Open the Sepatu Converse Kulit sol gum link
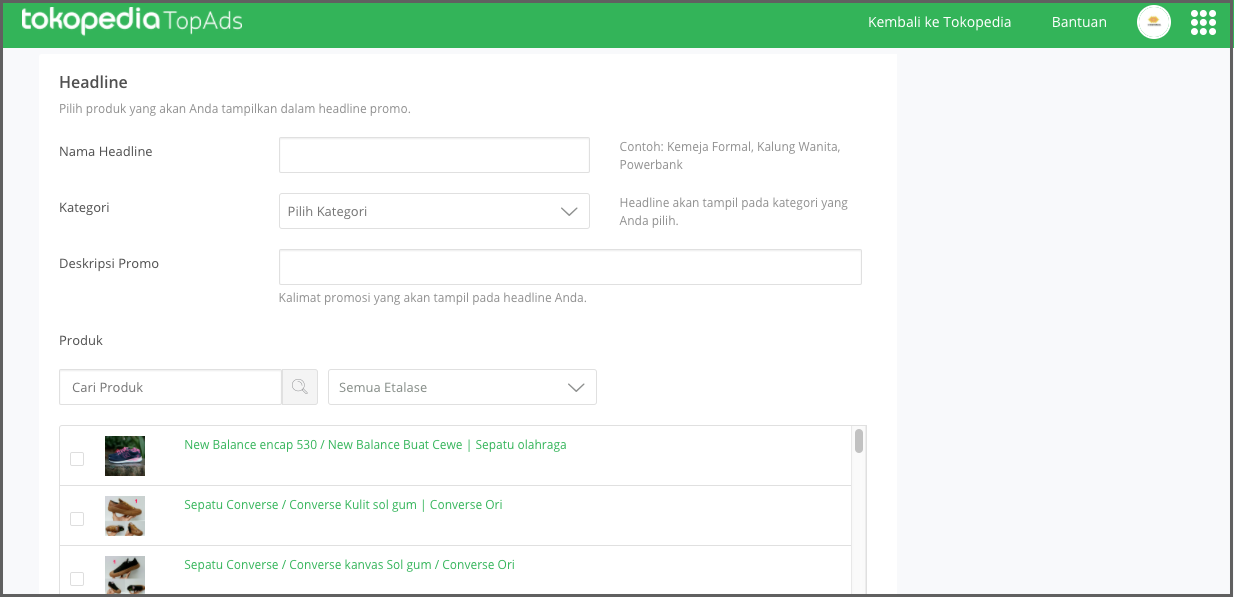 coord(343,505)
